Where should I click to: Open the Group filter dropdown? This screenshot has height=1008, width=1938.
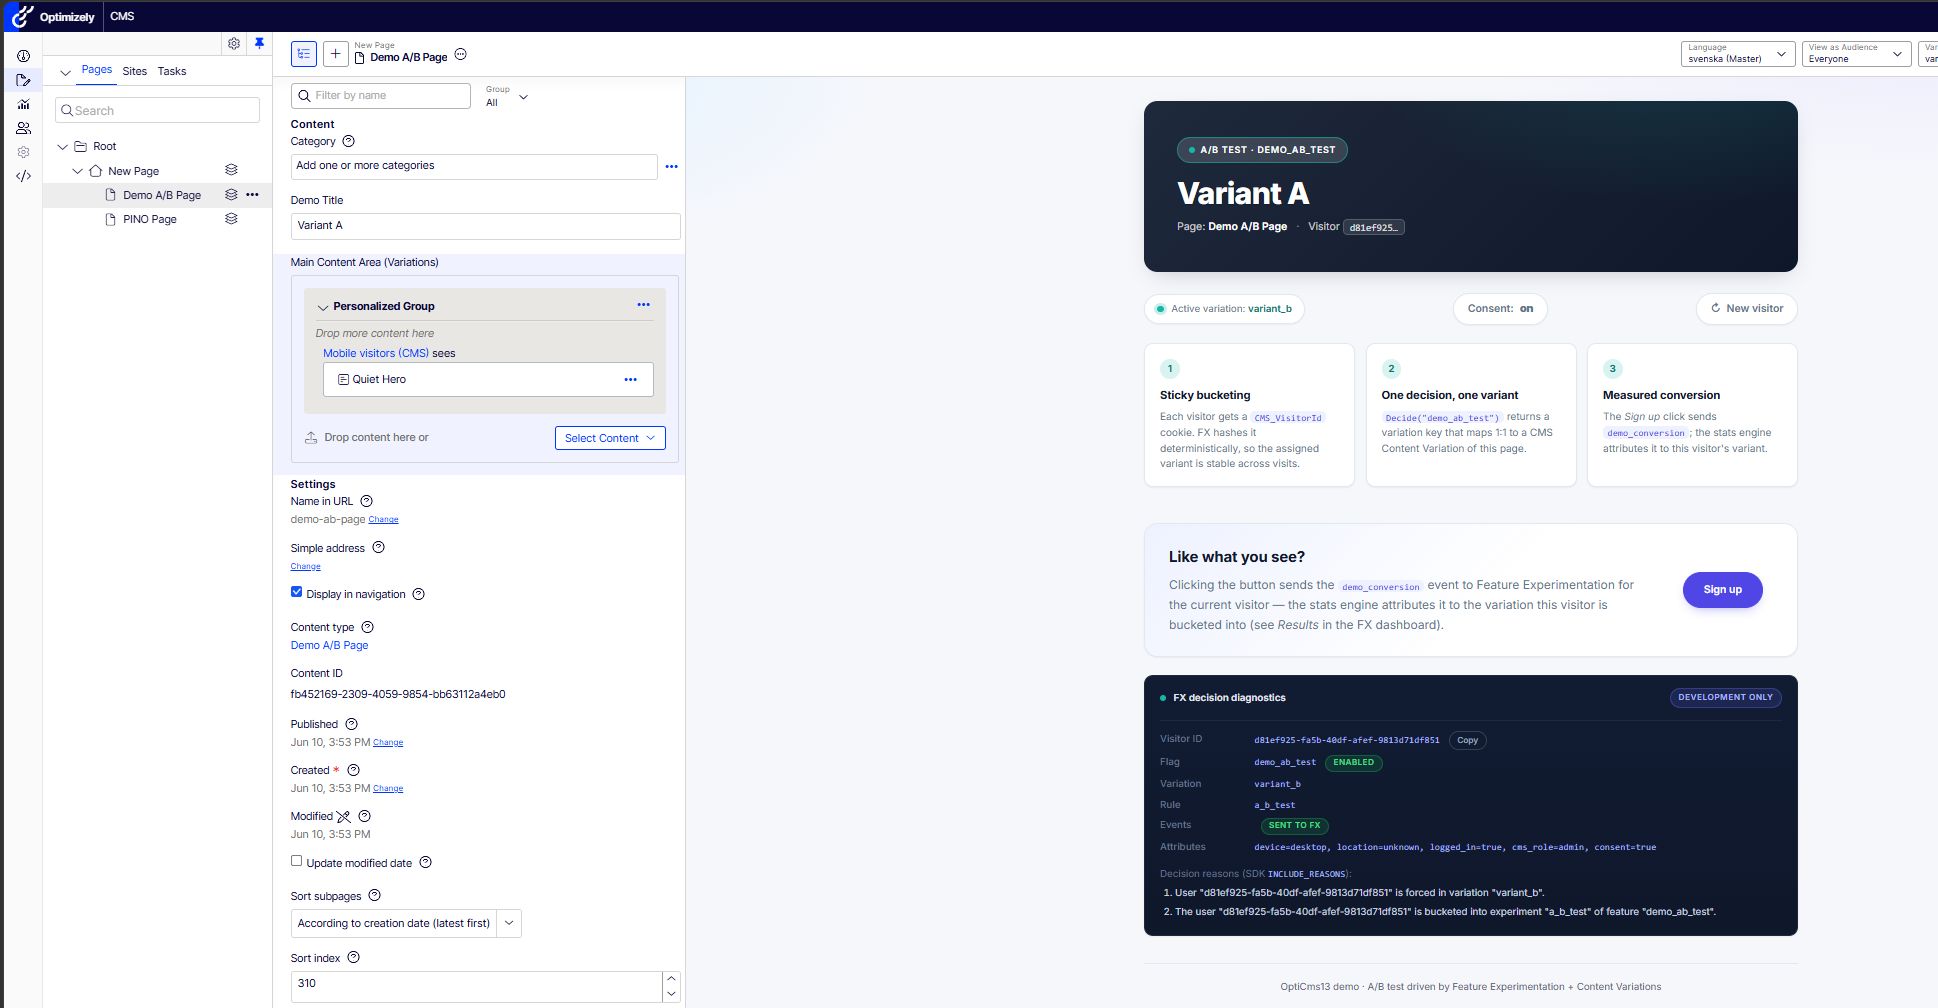(x=507, y=96)
